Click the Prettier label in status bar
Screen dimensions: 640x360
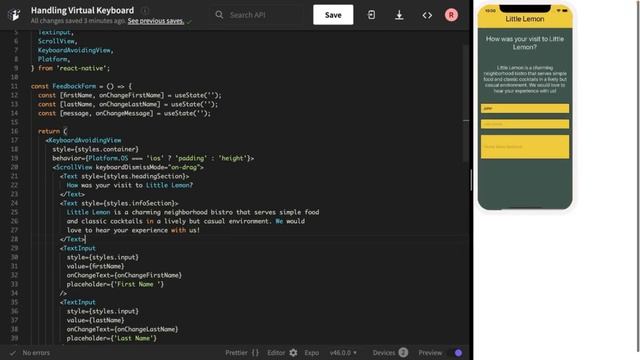pos(236,353)
